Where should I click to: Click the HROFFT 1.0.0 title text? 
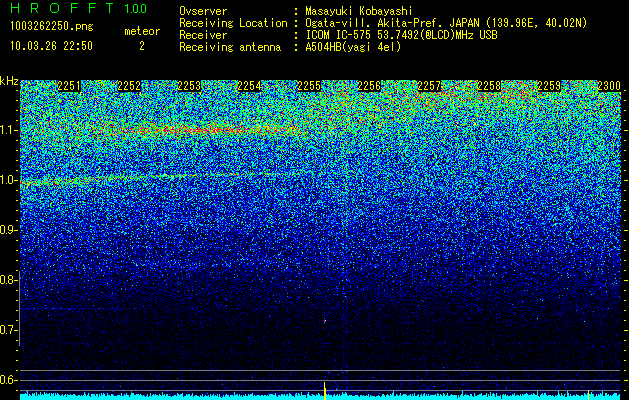78,8
